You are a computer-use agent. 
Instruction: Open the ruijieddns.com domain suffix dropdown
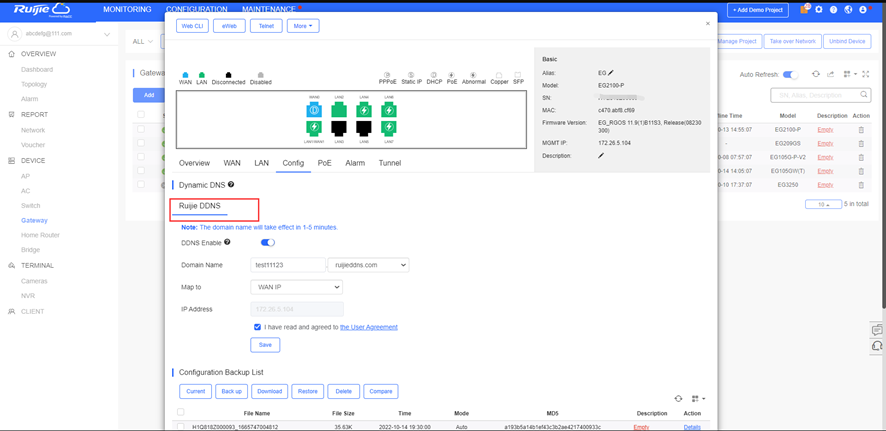[x=368, y=265]
